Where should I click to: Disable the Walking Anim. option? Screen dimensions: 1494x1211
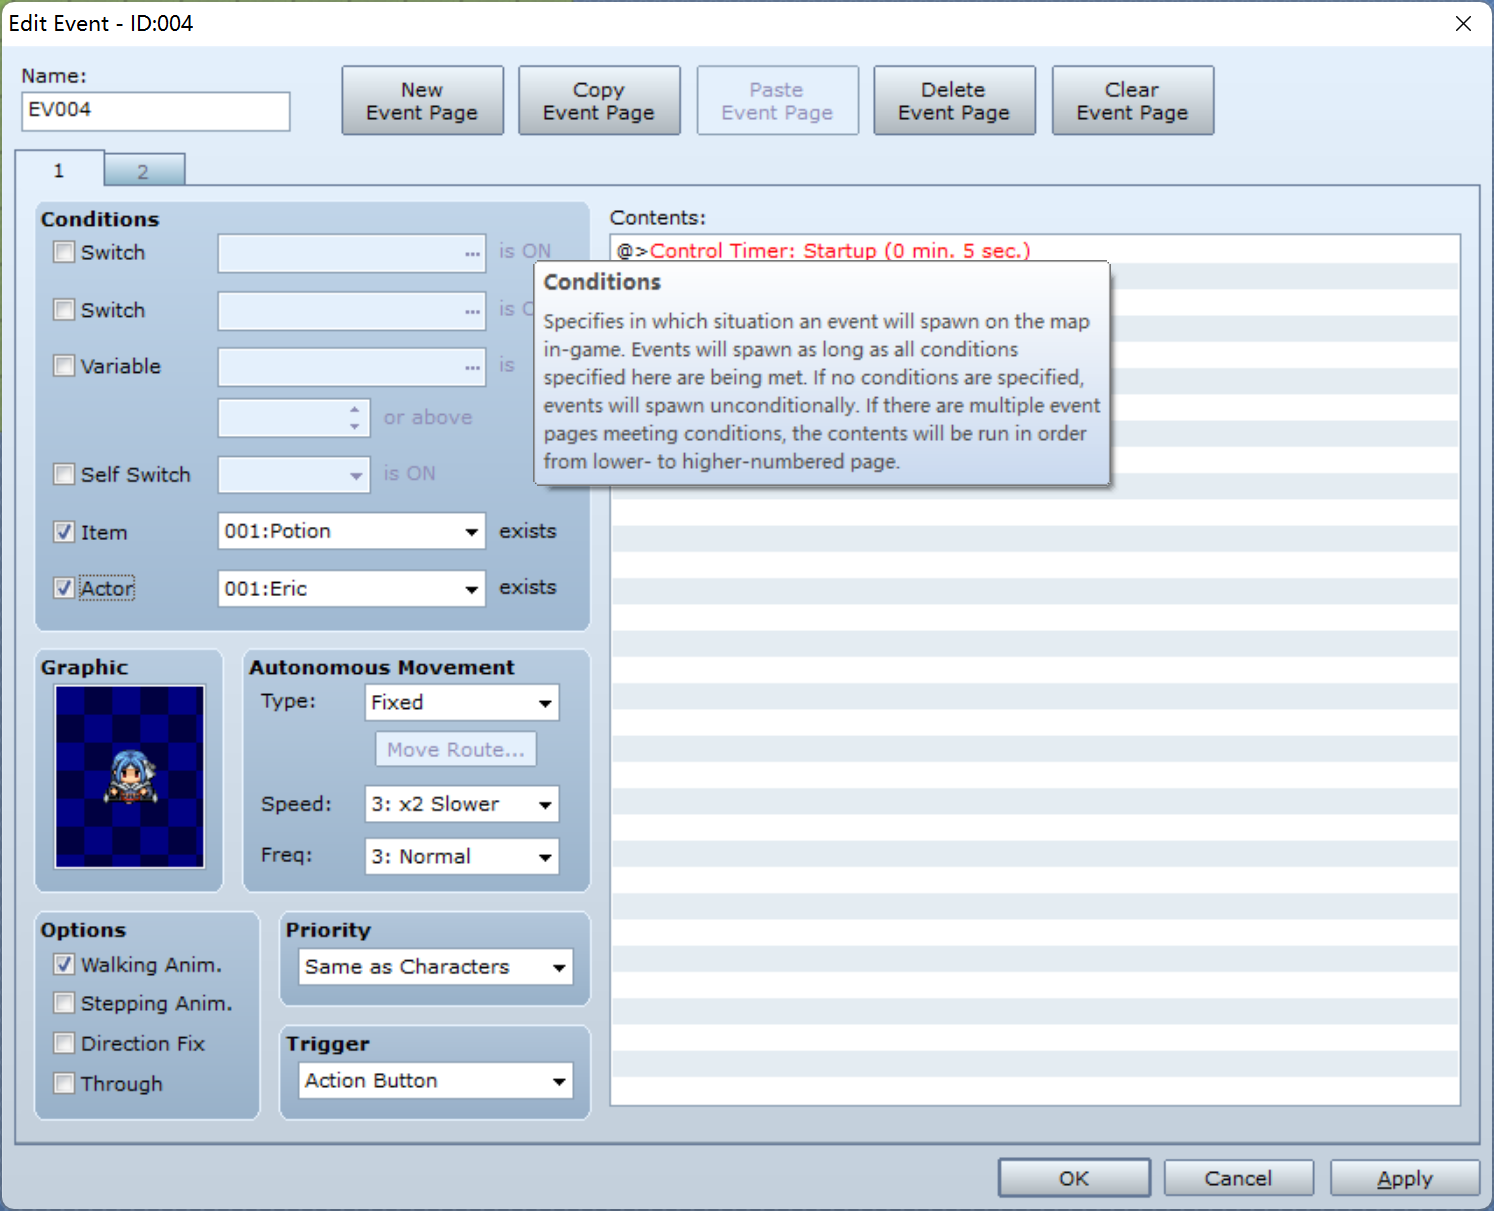coord(64,964)
